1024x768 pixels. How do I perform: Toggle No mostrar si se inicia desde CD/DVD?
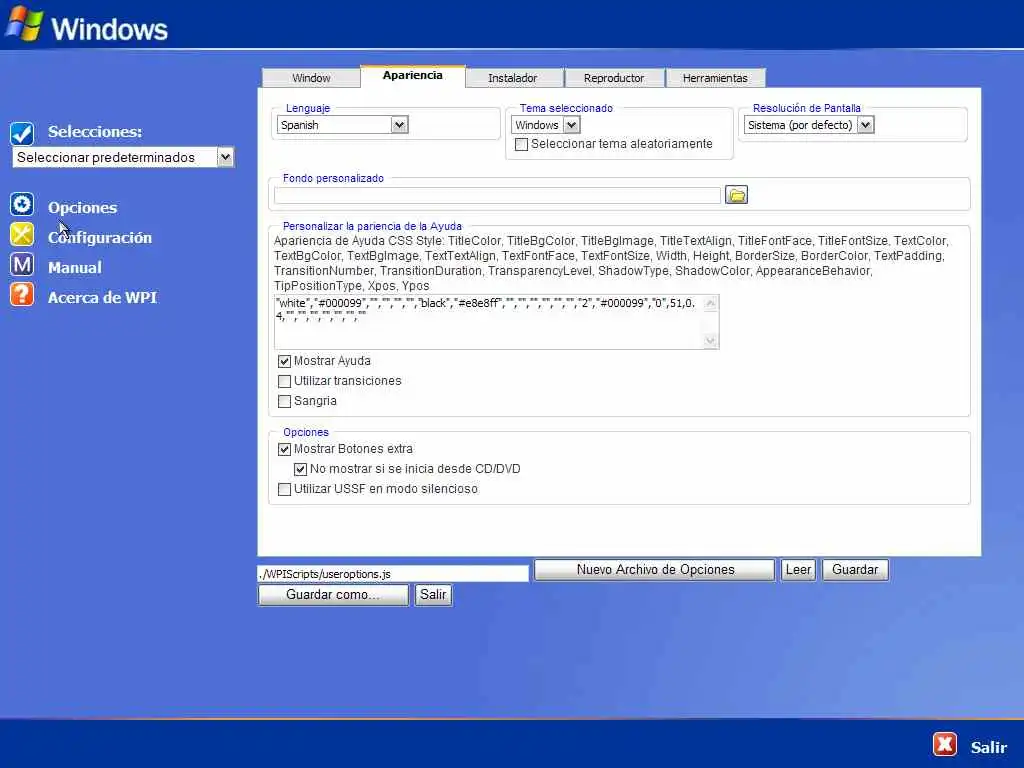tap(300, 469)
